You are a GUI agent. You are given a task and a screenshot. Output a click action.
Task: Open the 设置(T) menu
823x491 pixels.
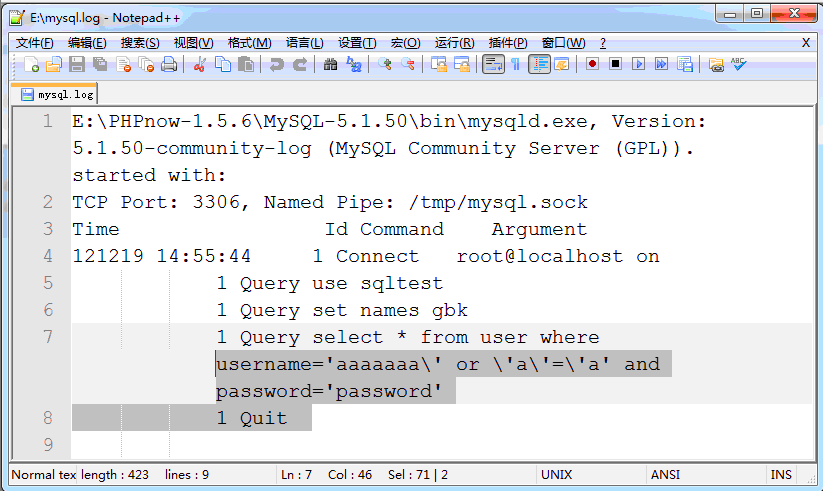click(x=357, y=43)
